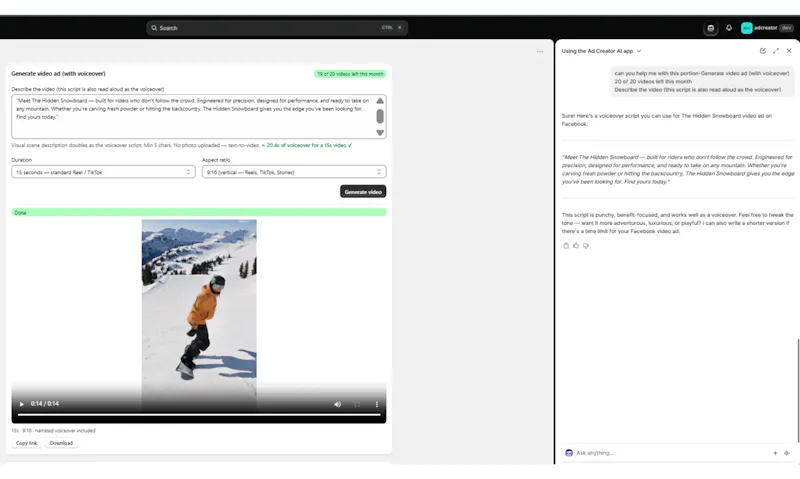Click the scroll down arrow in the script box
Screen dimensions: 800x479
click(x=380, y=133)
